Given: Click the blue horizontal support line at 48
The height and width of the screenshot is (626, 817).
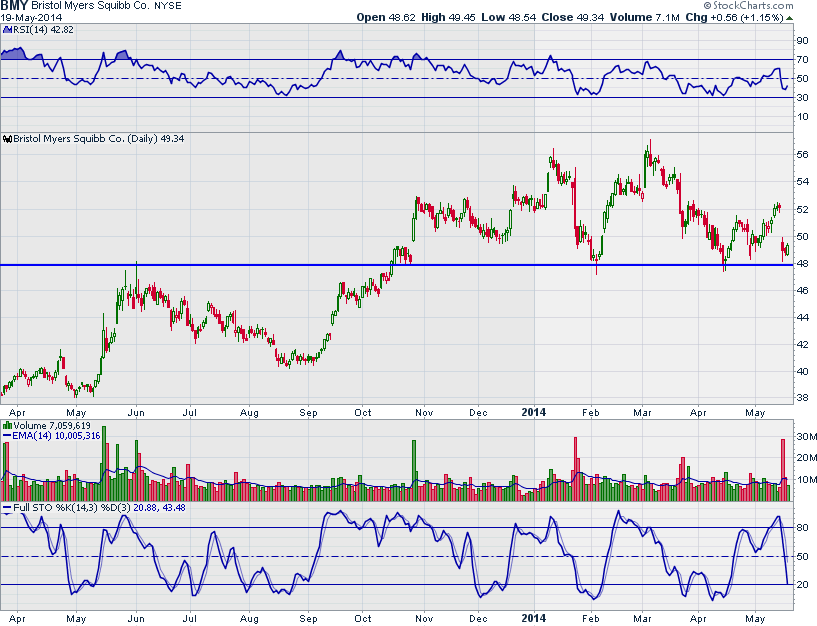Looking at the screenshot, I should [397, 265].
